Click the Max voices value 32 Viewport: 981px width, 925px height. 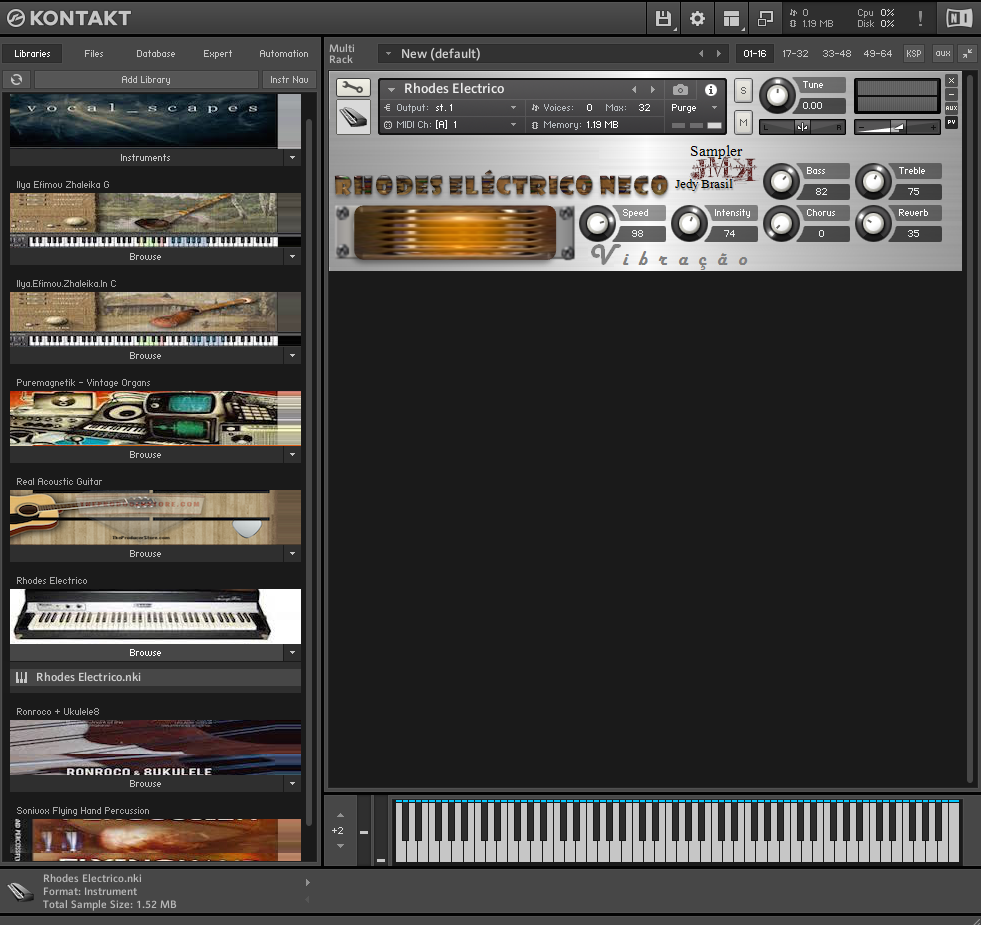click(644, 108)
